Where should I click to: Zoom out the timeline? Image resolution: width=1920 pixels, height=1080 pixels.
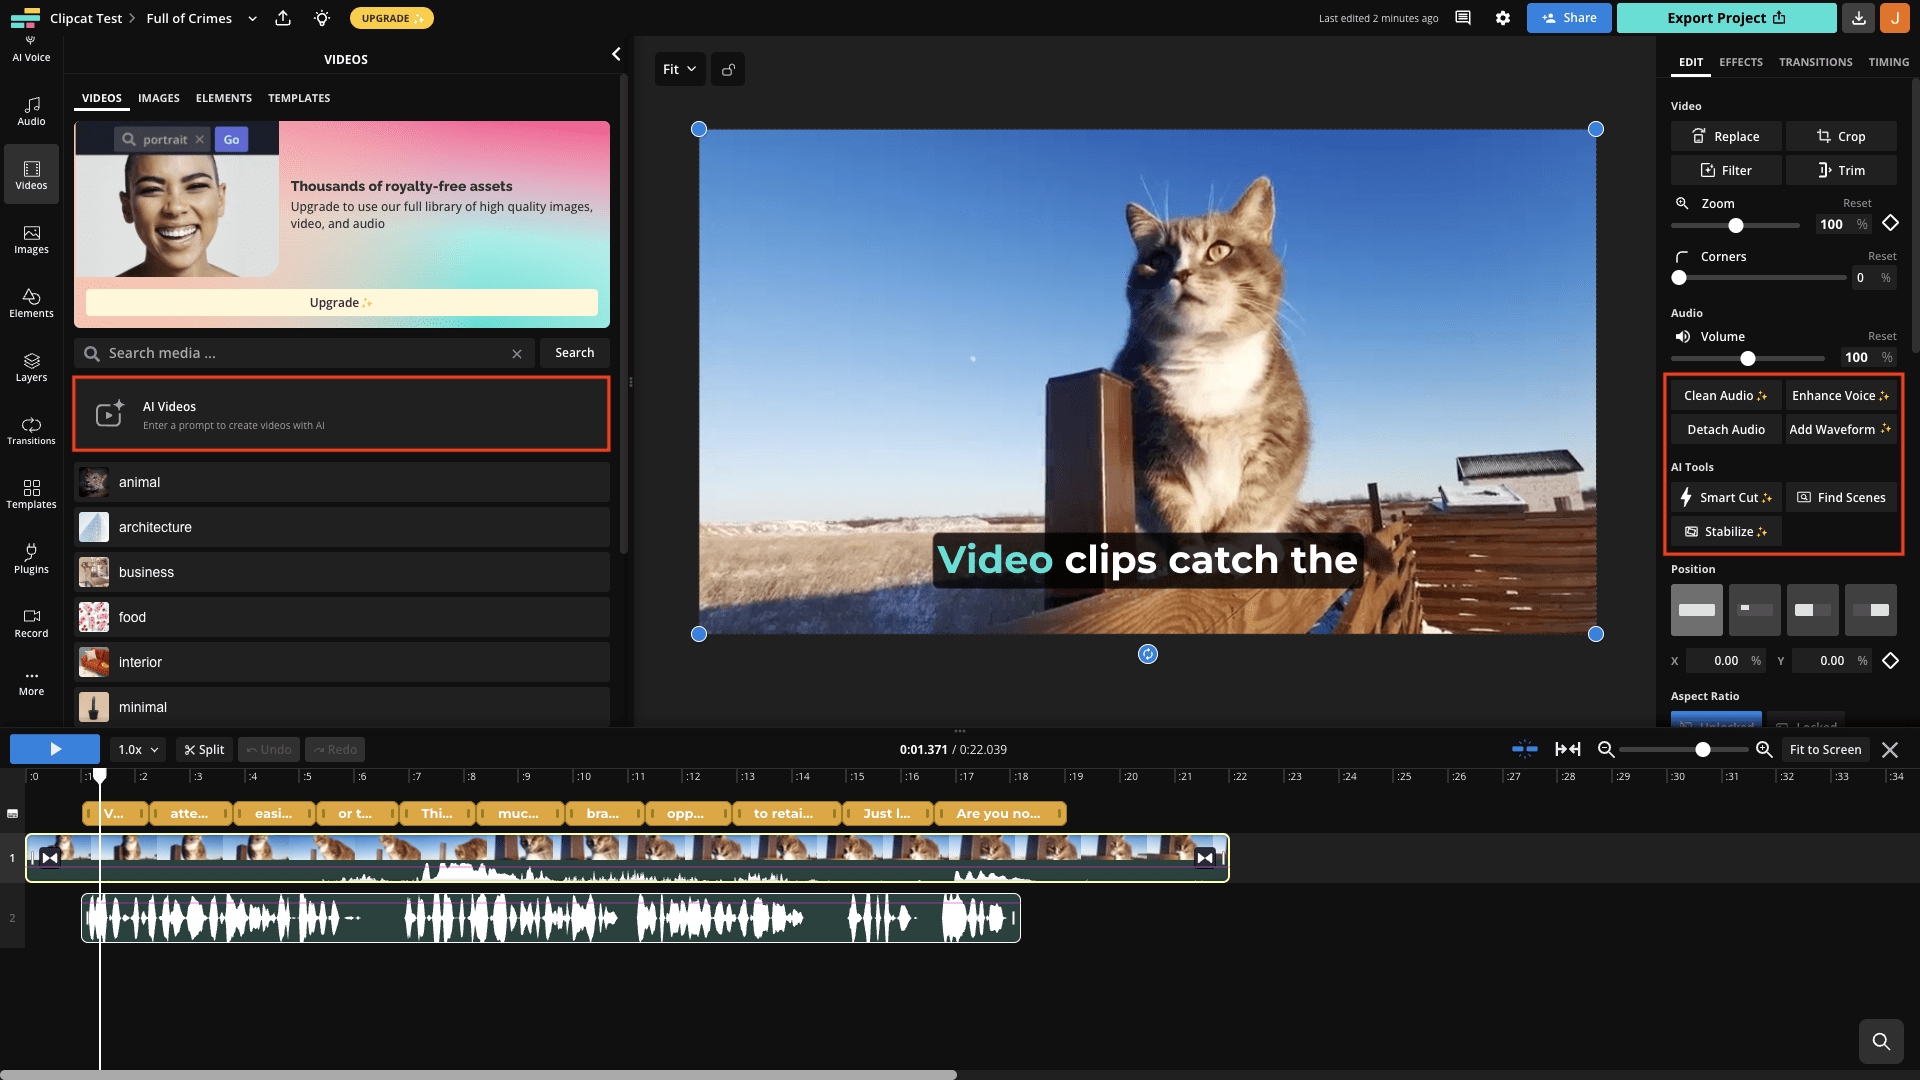pos(1606,749)
